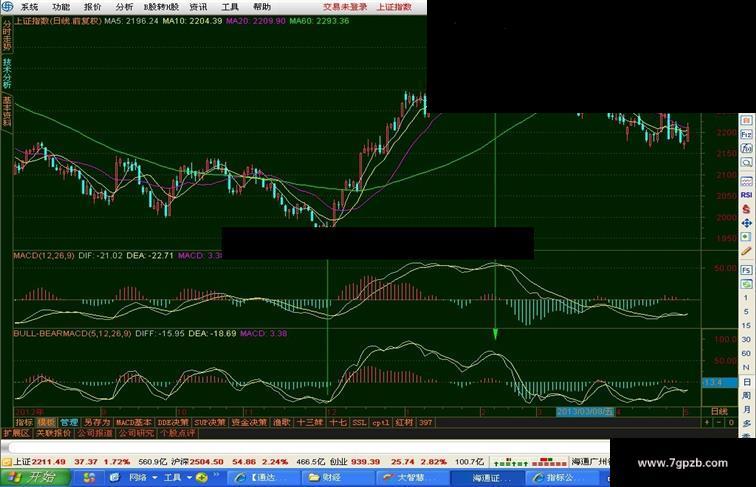Select the 周 weekly period
This screenshot has width=756, height=487.
746,395
